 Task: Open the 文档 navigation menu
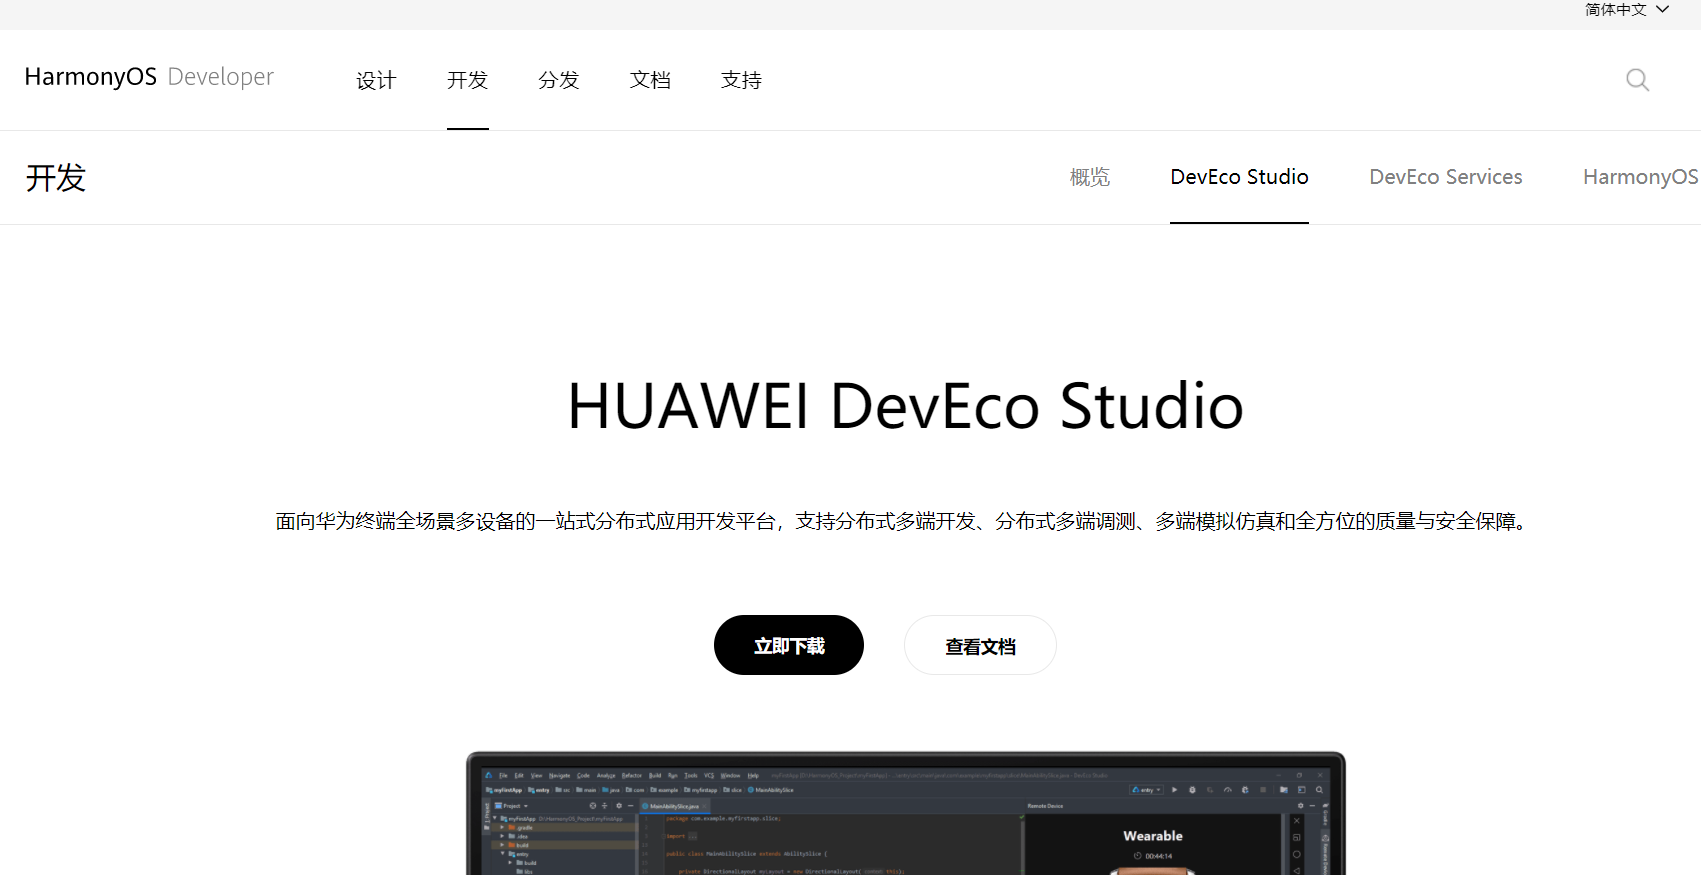(x=650, y=80)
